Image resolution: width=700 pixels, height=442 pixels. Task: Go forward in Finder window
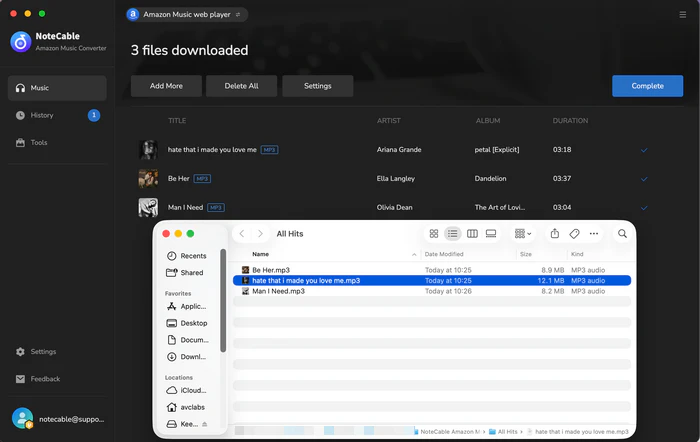(x=260, y=234)
